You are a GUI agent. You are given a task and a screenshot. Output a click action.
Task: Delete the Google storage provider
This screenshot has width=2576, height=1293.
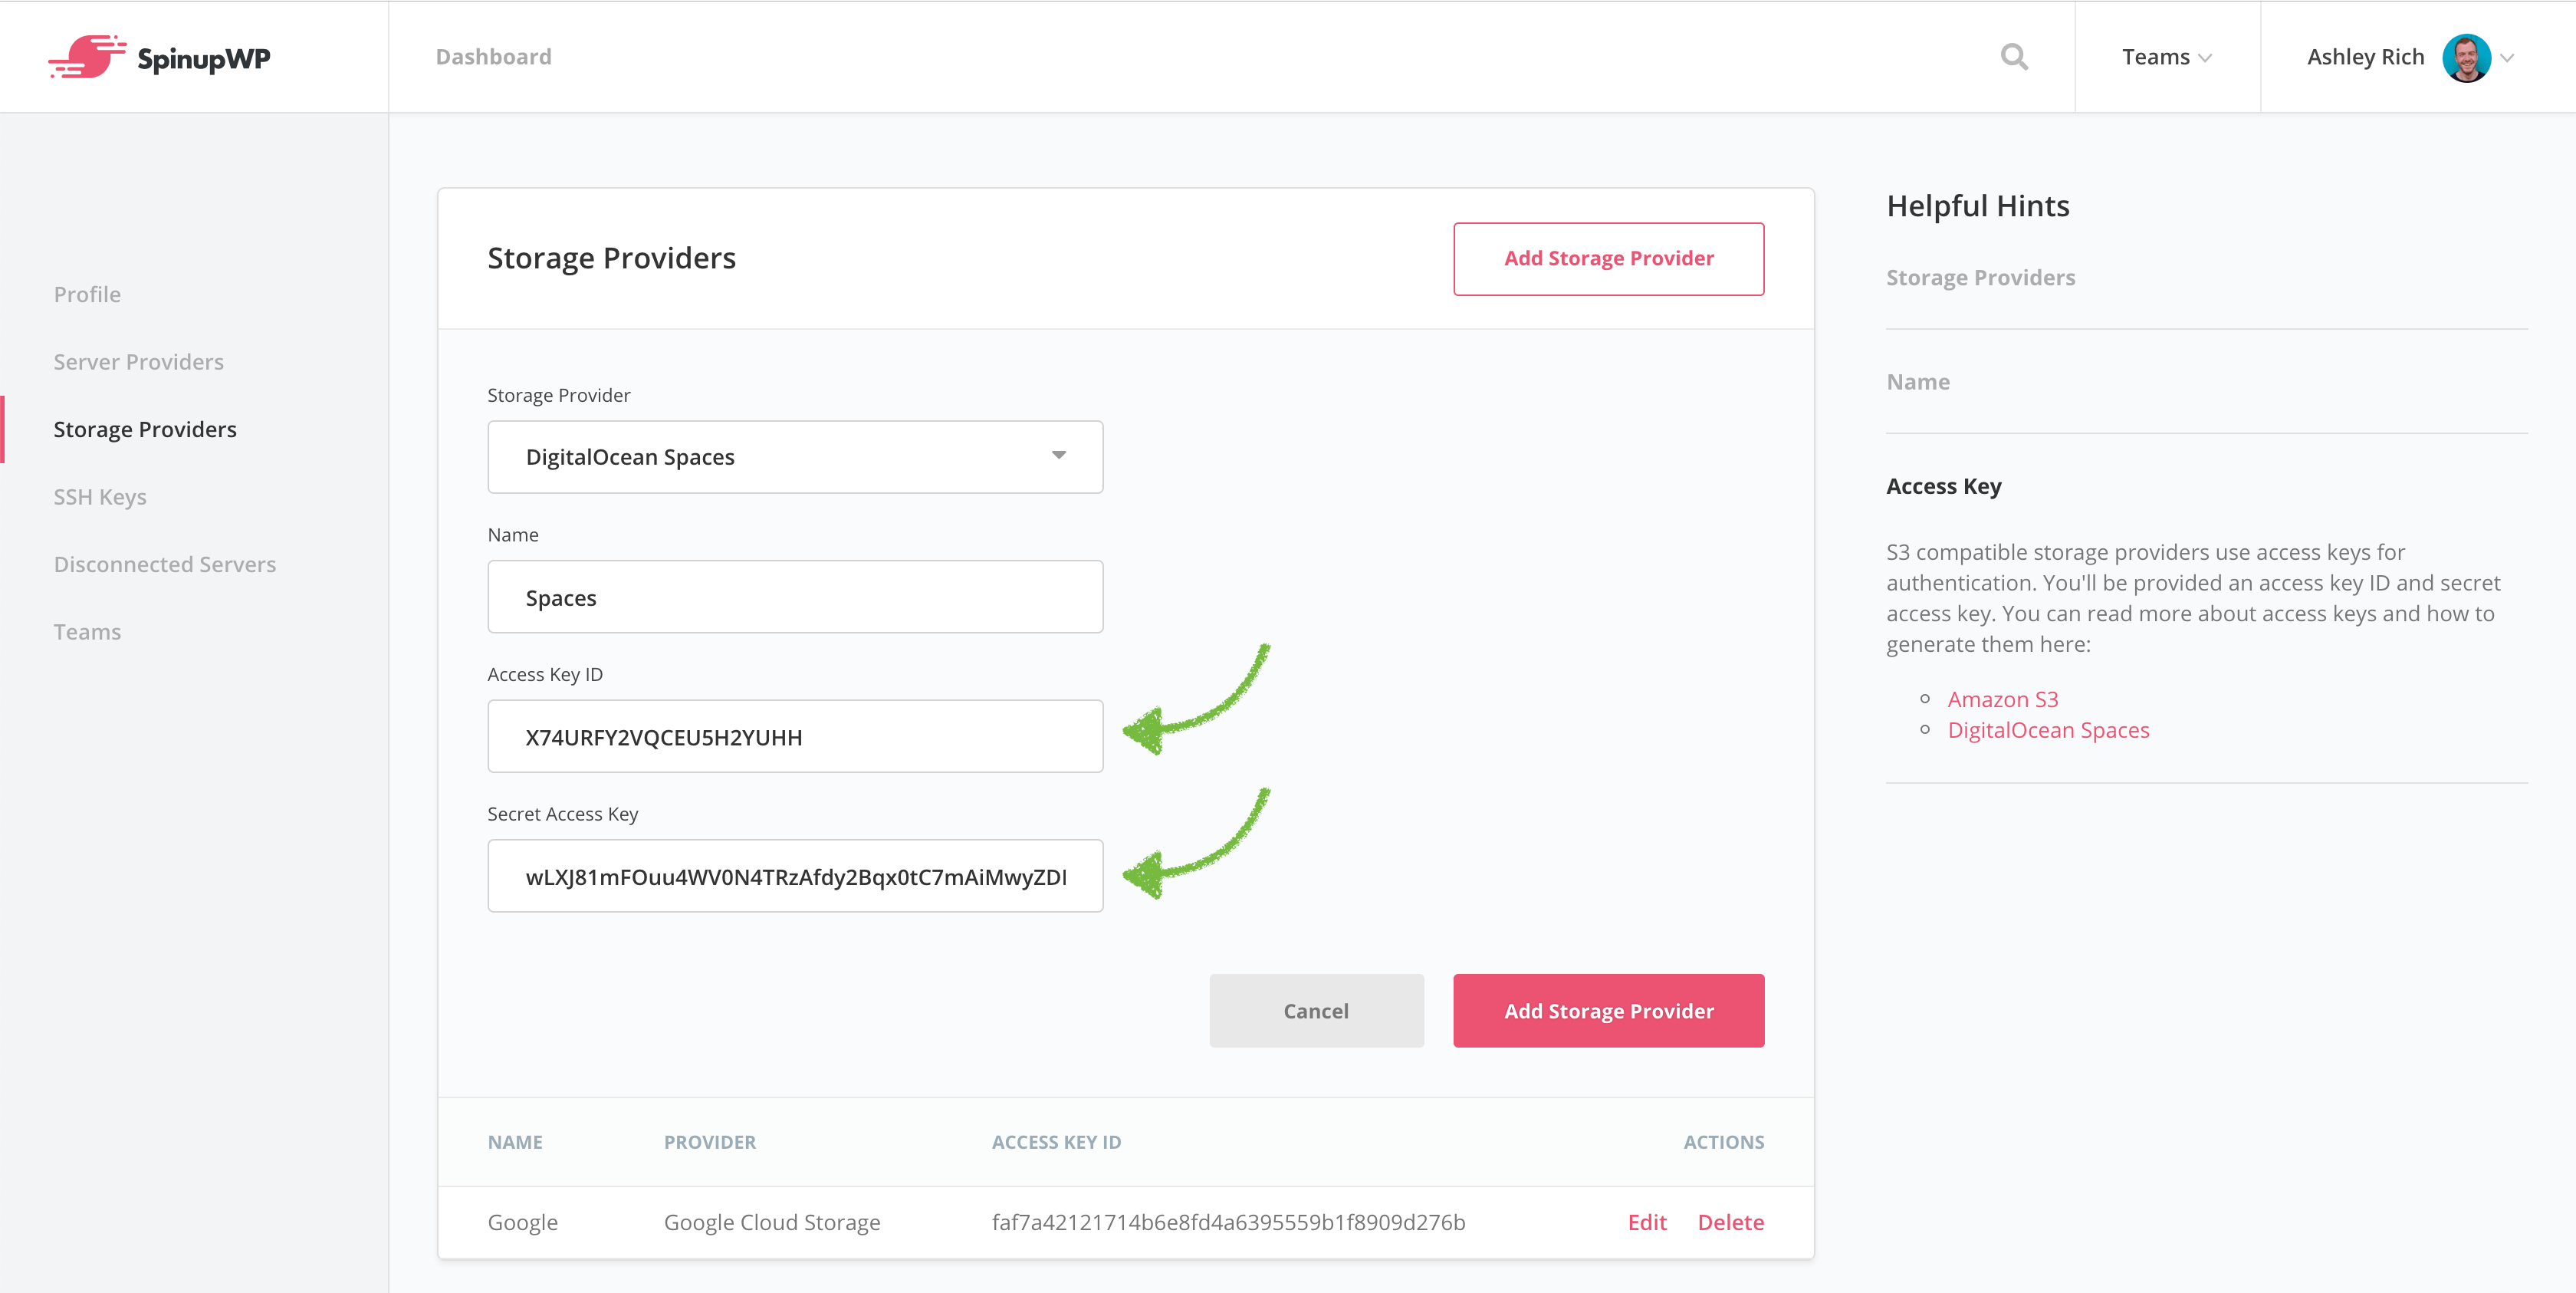tap(1730, 1222)
